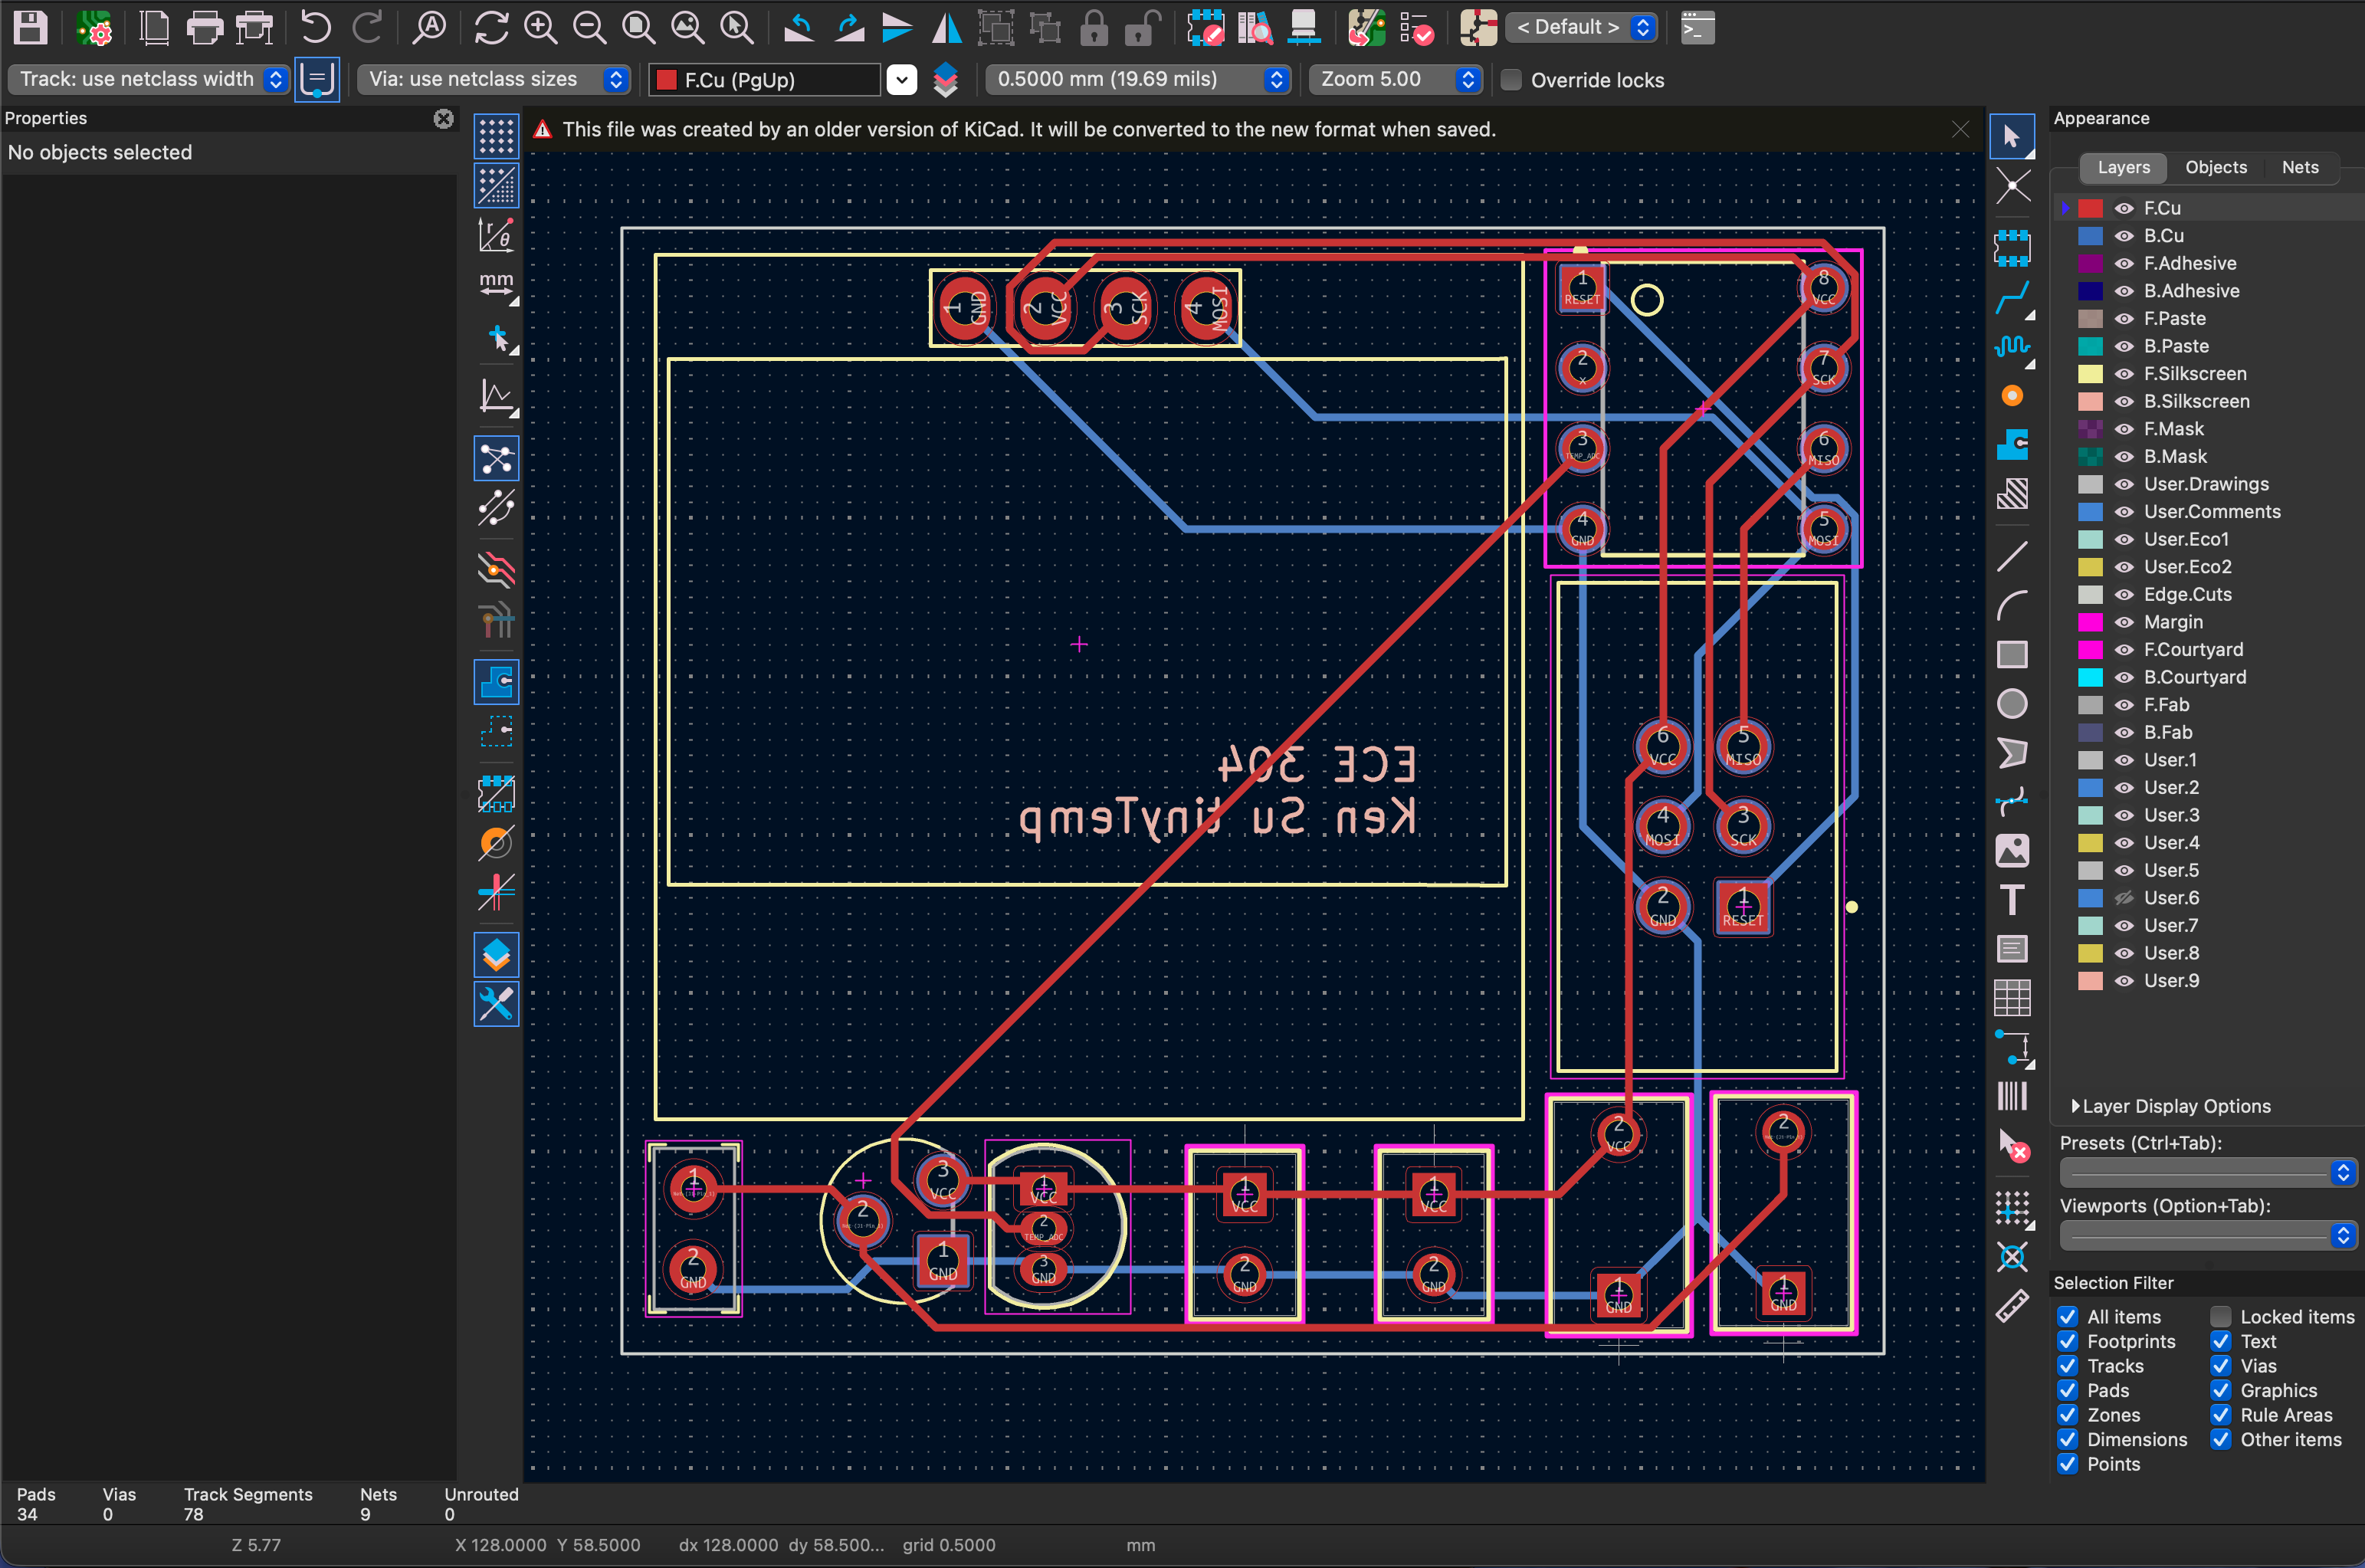Choose the Add text tool

tap(2012, 900)
